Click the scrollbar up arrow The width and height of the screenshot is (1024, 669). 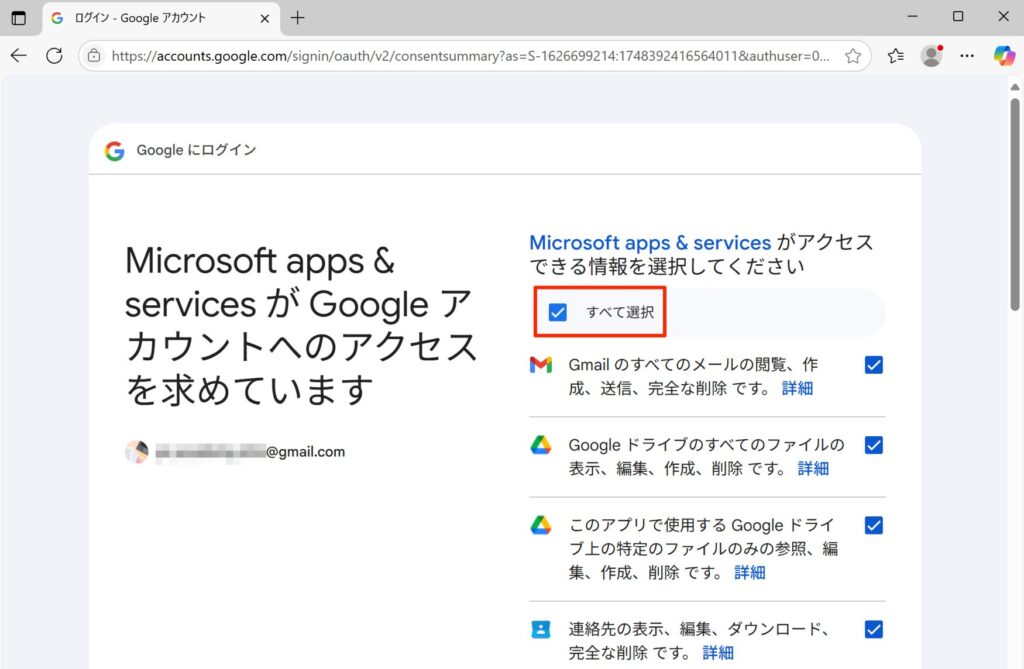pos(1015,87)
